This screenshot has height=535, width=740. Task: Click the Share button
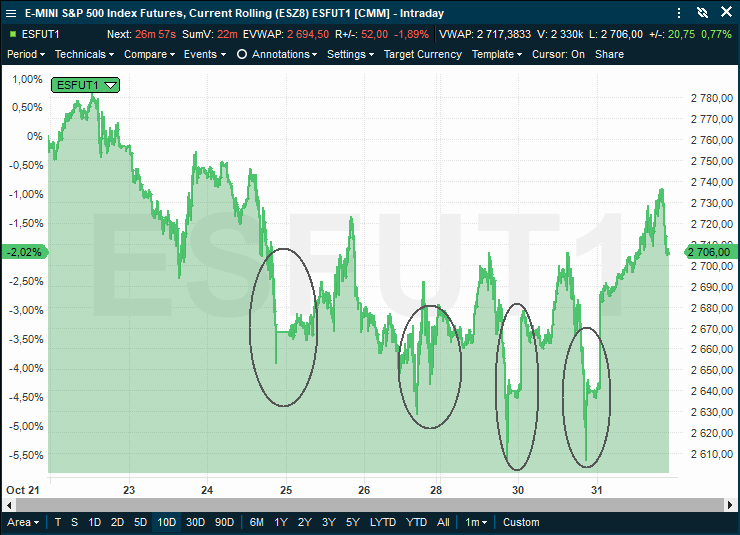point(609,54)
